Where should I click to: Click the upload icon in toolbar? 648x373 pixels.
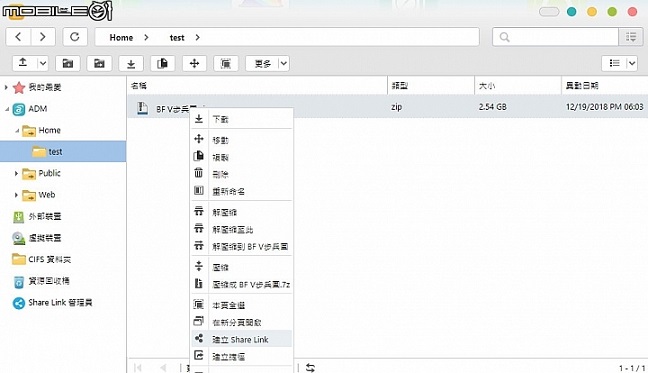[23, 63]
